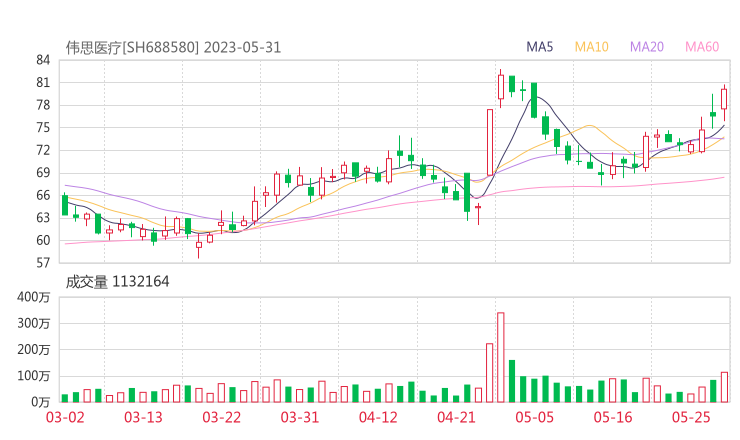Click the last red volume bar on the right
740x440 pixels.
click(724, 387)
